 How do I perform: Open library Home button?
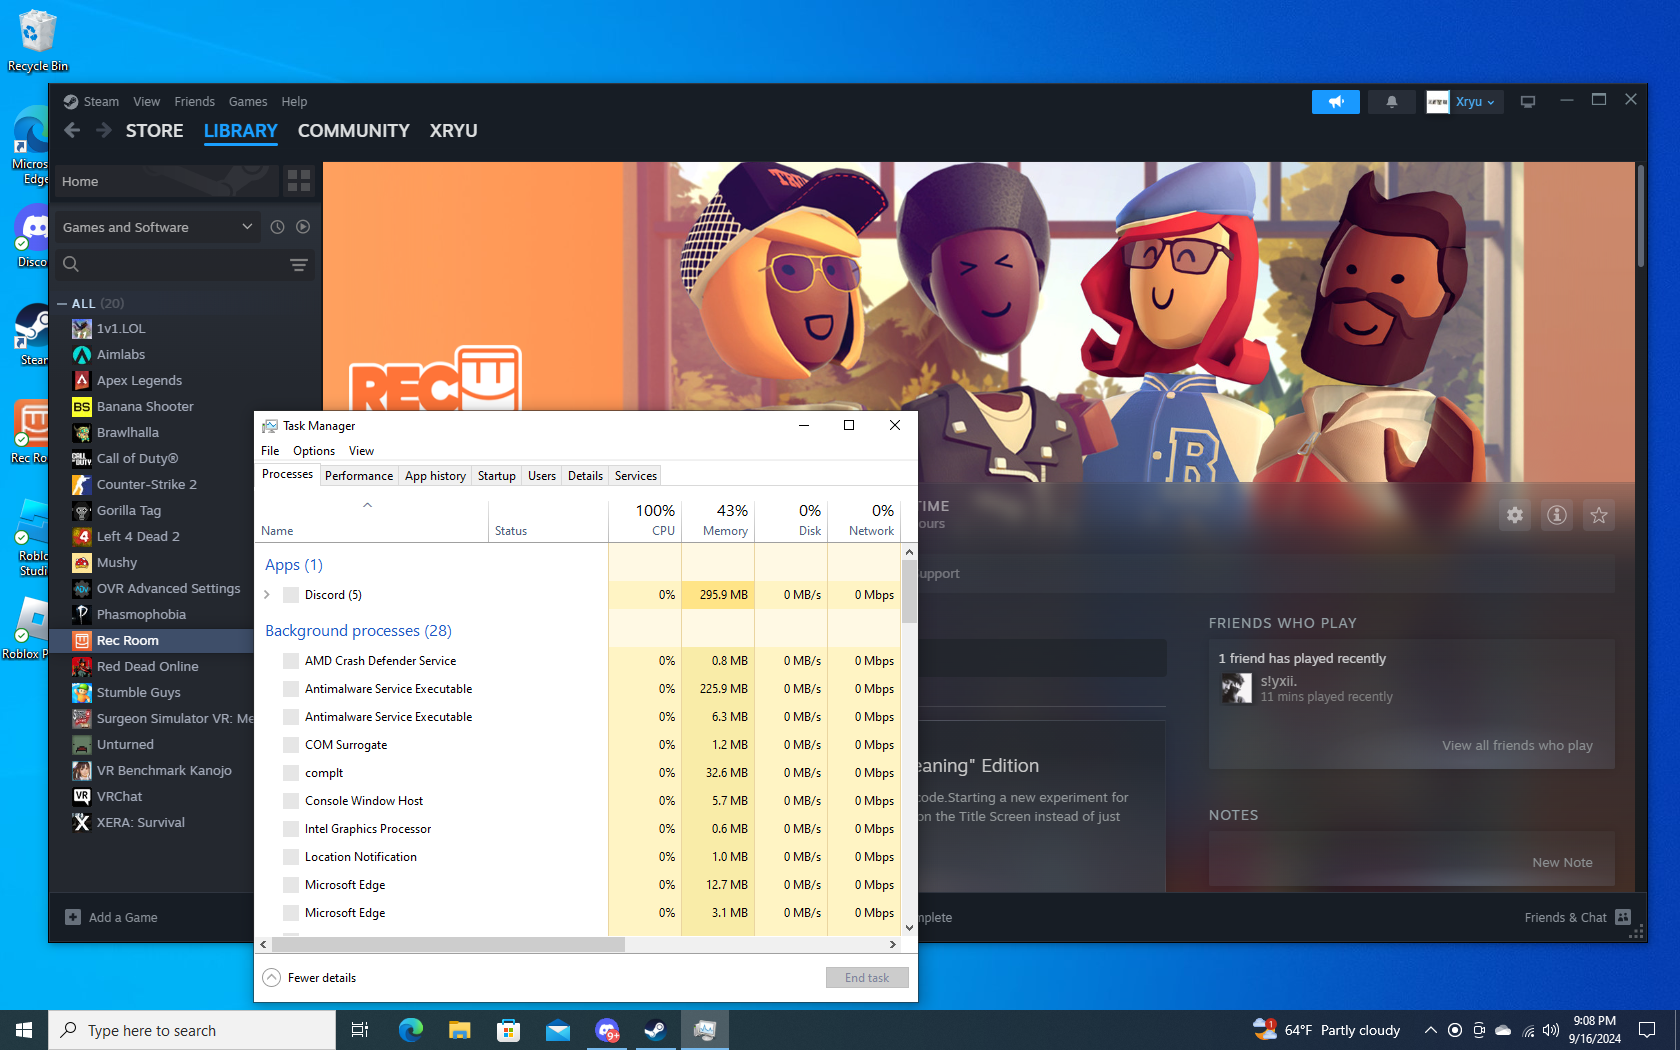click(166, 181)
